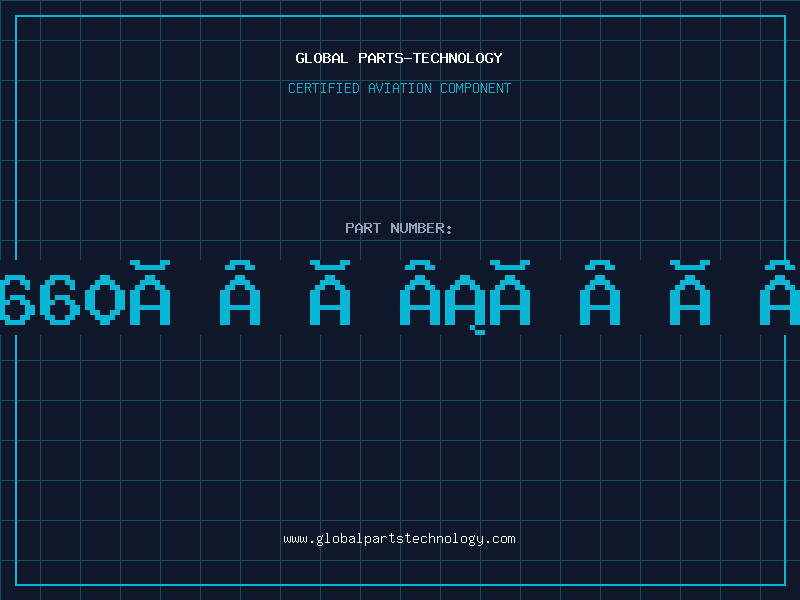The width and height of the screenshot is (800, 600).
Task: Select the CERTIFIED AVIATION COMPONENT subtitle
Action: pos(399,88)
